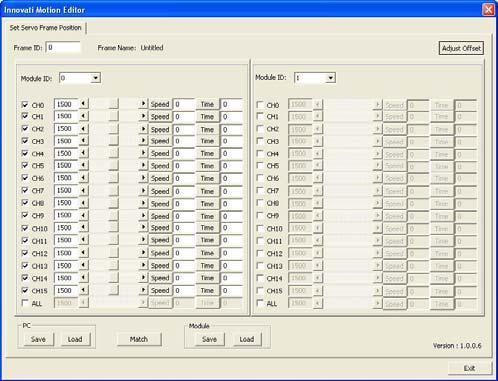This screenshot has width=498, height=381.
Task: Uncheck CH5 checkbox in Module 0 panel
Action: click(25, 165)
